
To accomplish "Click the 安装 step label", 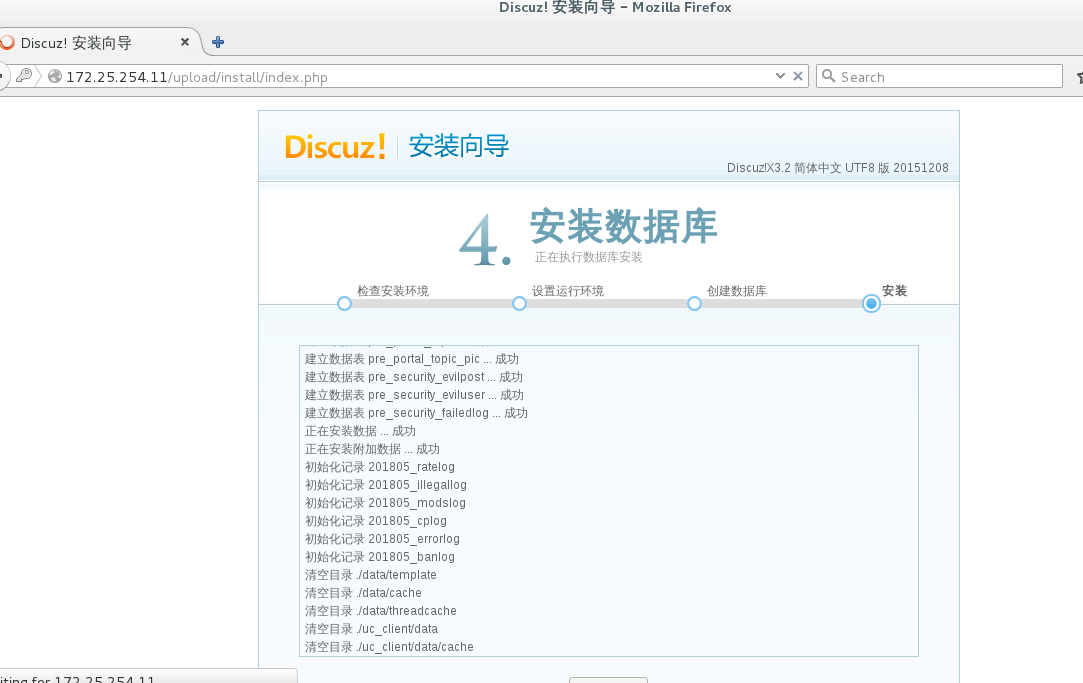I will click(894, 291).
